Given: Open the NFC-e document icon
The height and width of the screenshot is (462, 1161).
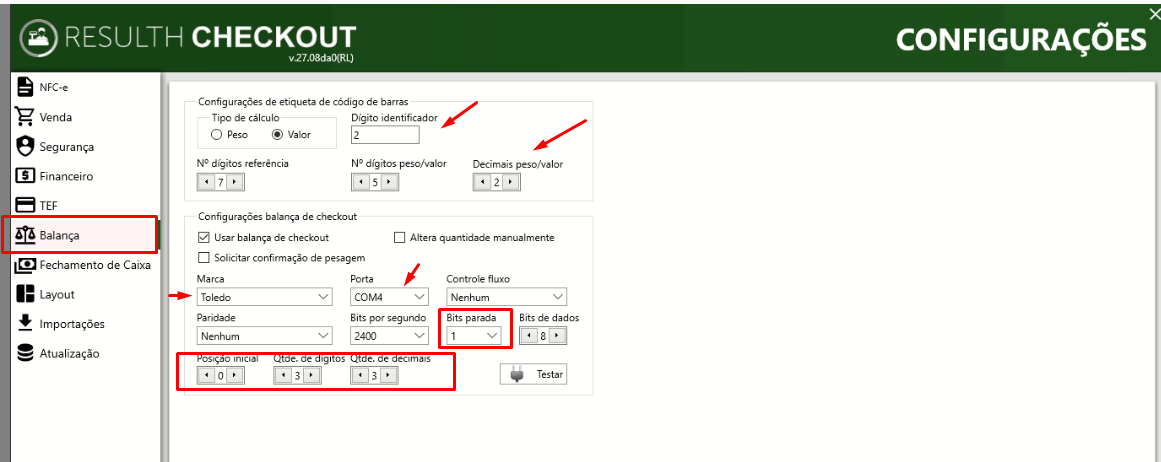Looking at the screenshot, I should point(26,87).
